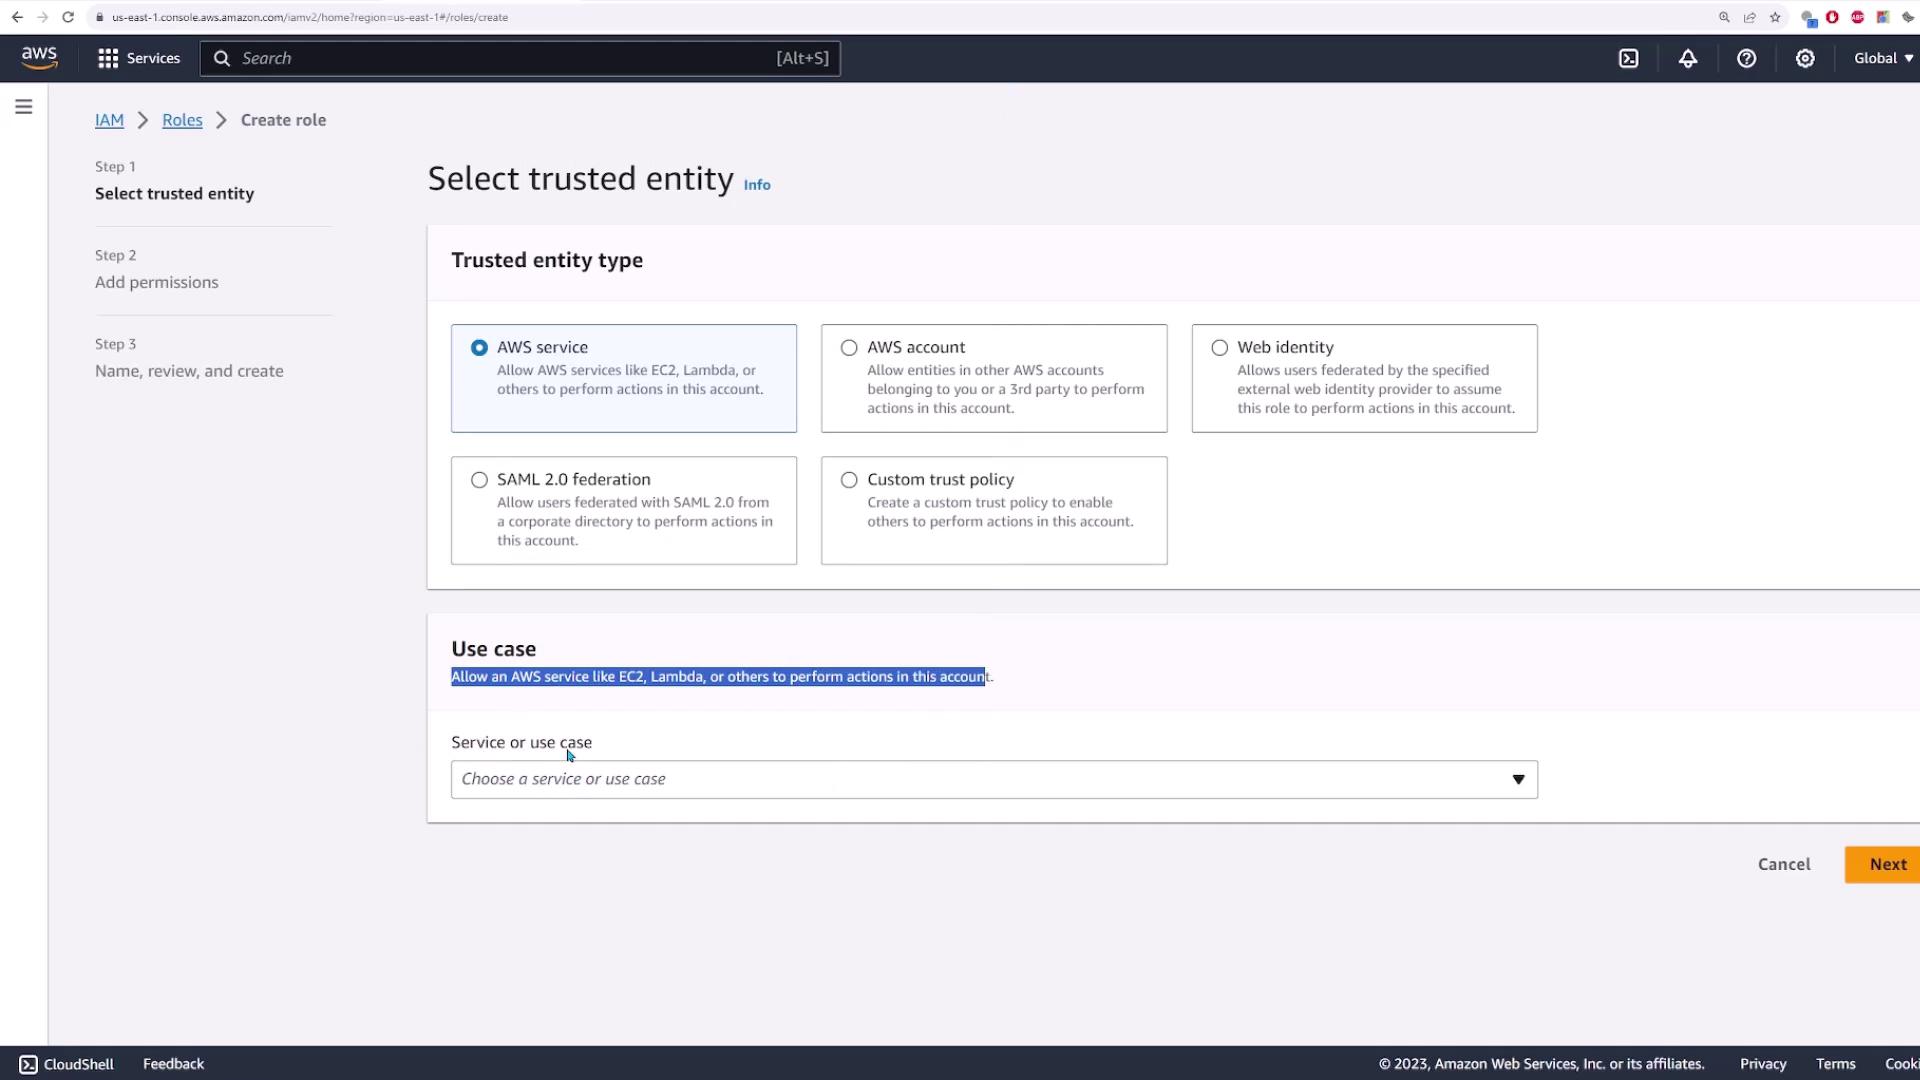Open the help question mark icon
Viewport: 1920px width, 1080px height.
[x=1746, y=58]
